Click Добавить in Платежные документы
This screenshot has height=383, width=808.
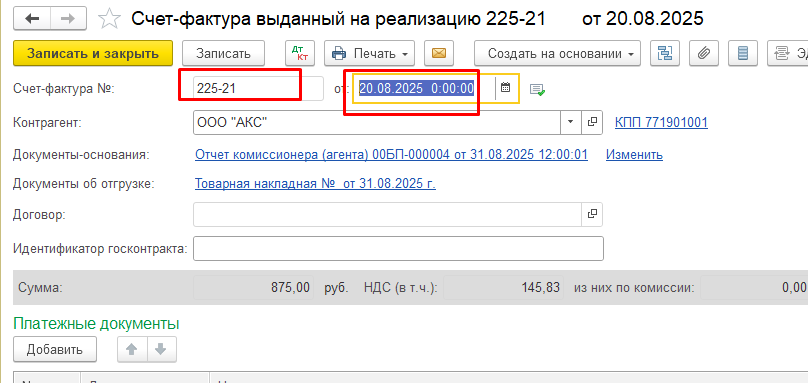[55, 349]
